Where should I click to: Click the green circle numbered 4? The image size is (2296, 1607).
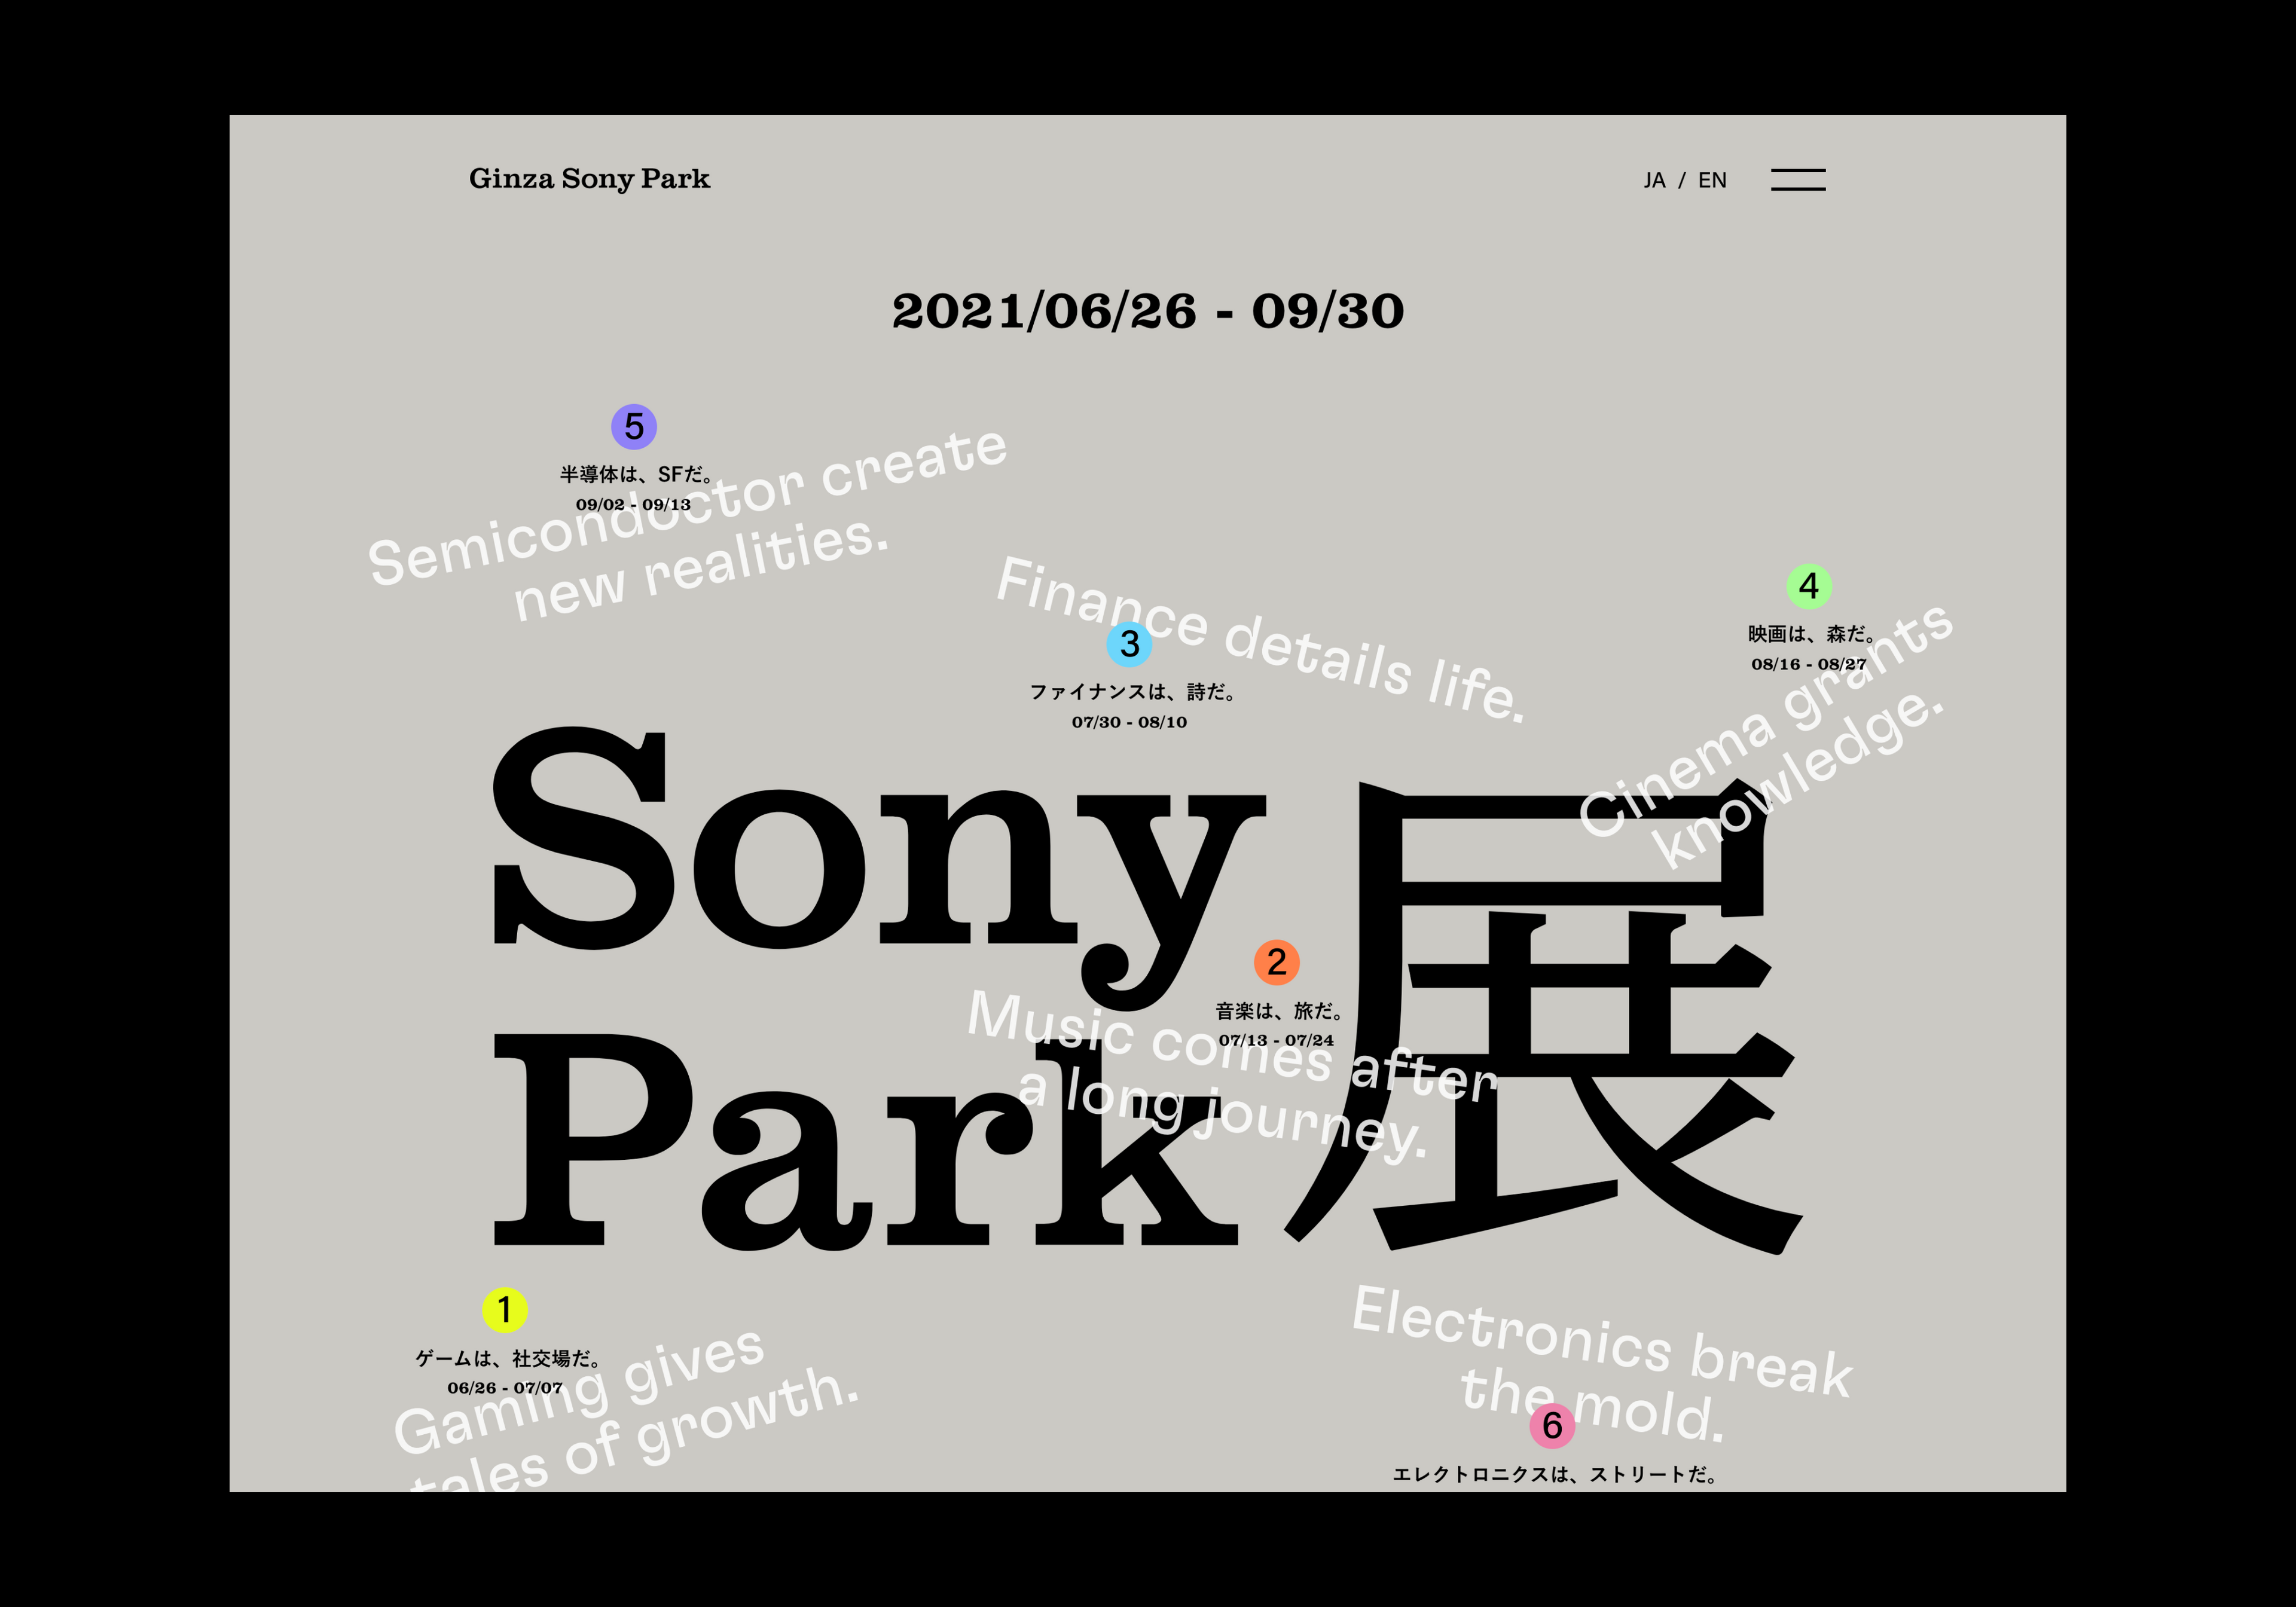[1809, 586]
